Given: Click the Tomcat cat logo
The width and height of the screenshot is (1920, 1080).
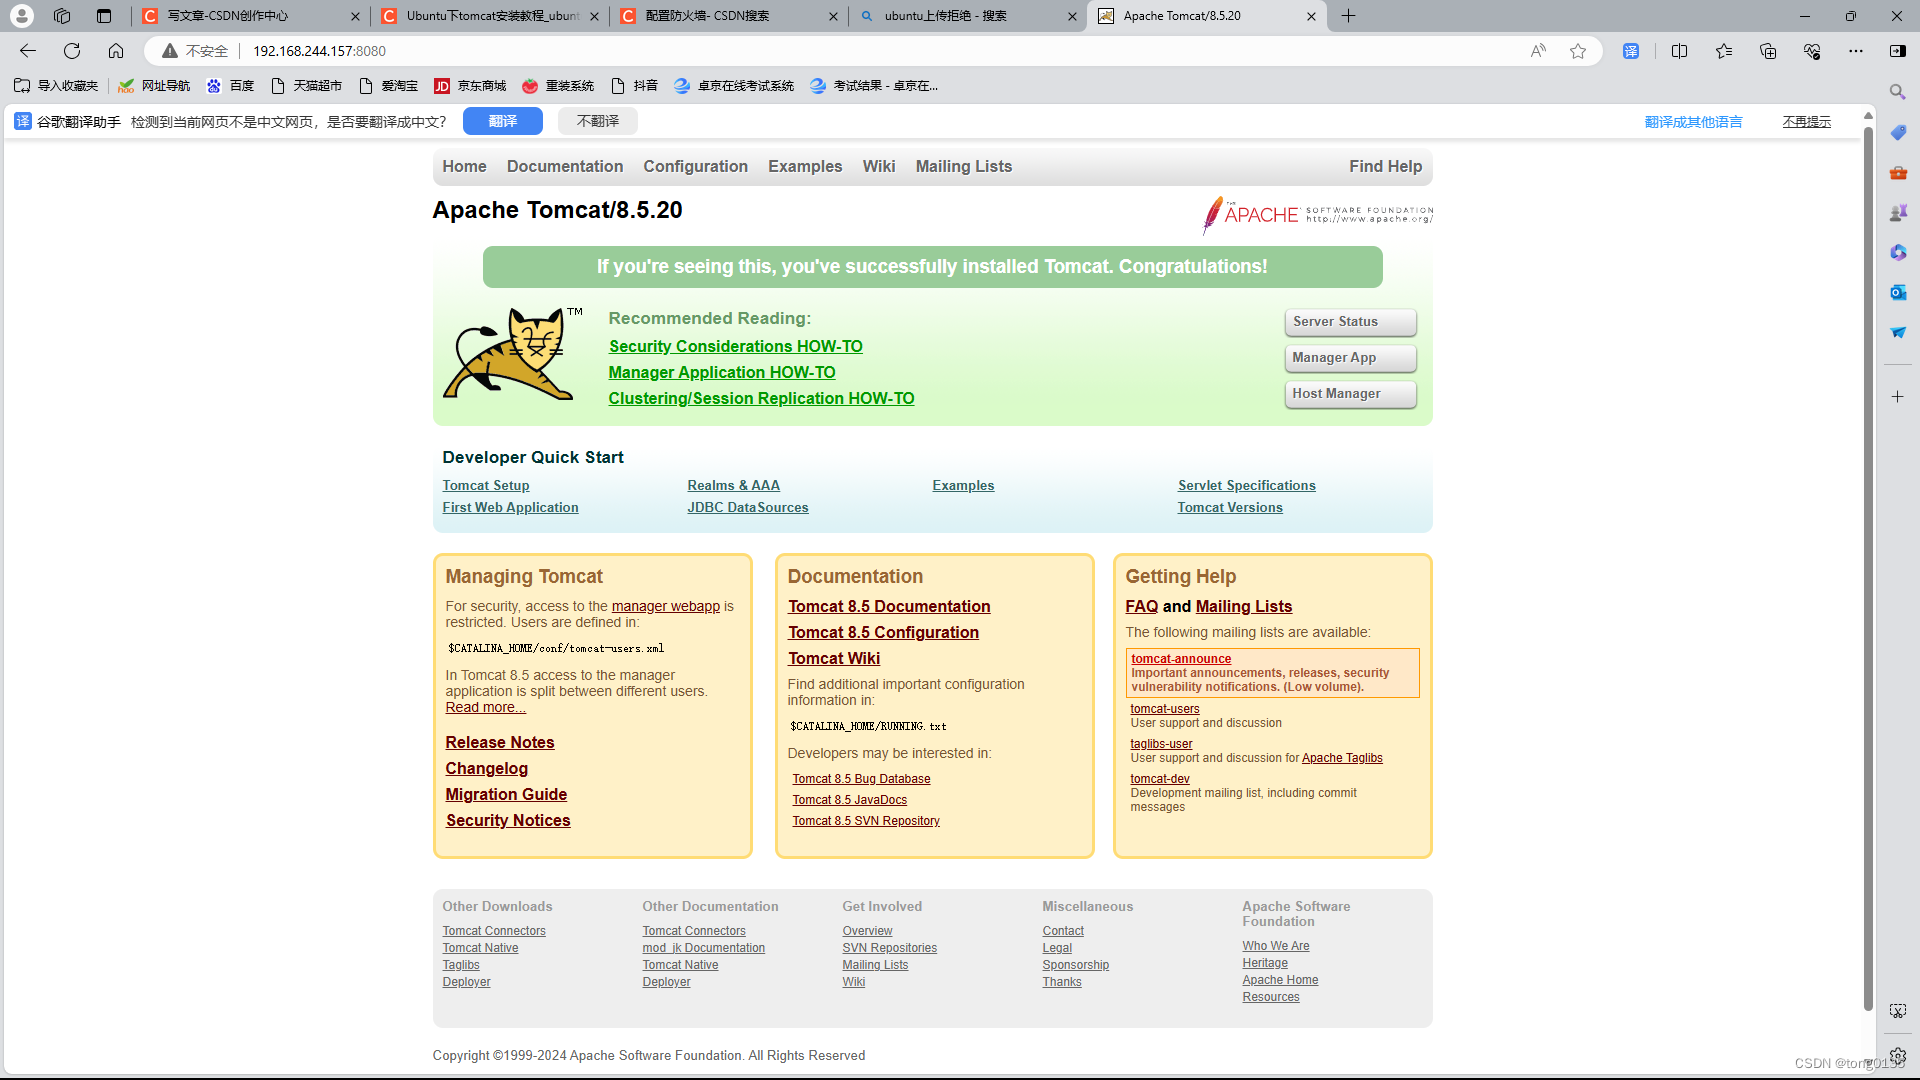Looking at the screenshot, I should point(512,354).
